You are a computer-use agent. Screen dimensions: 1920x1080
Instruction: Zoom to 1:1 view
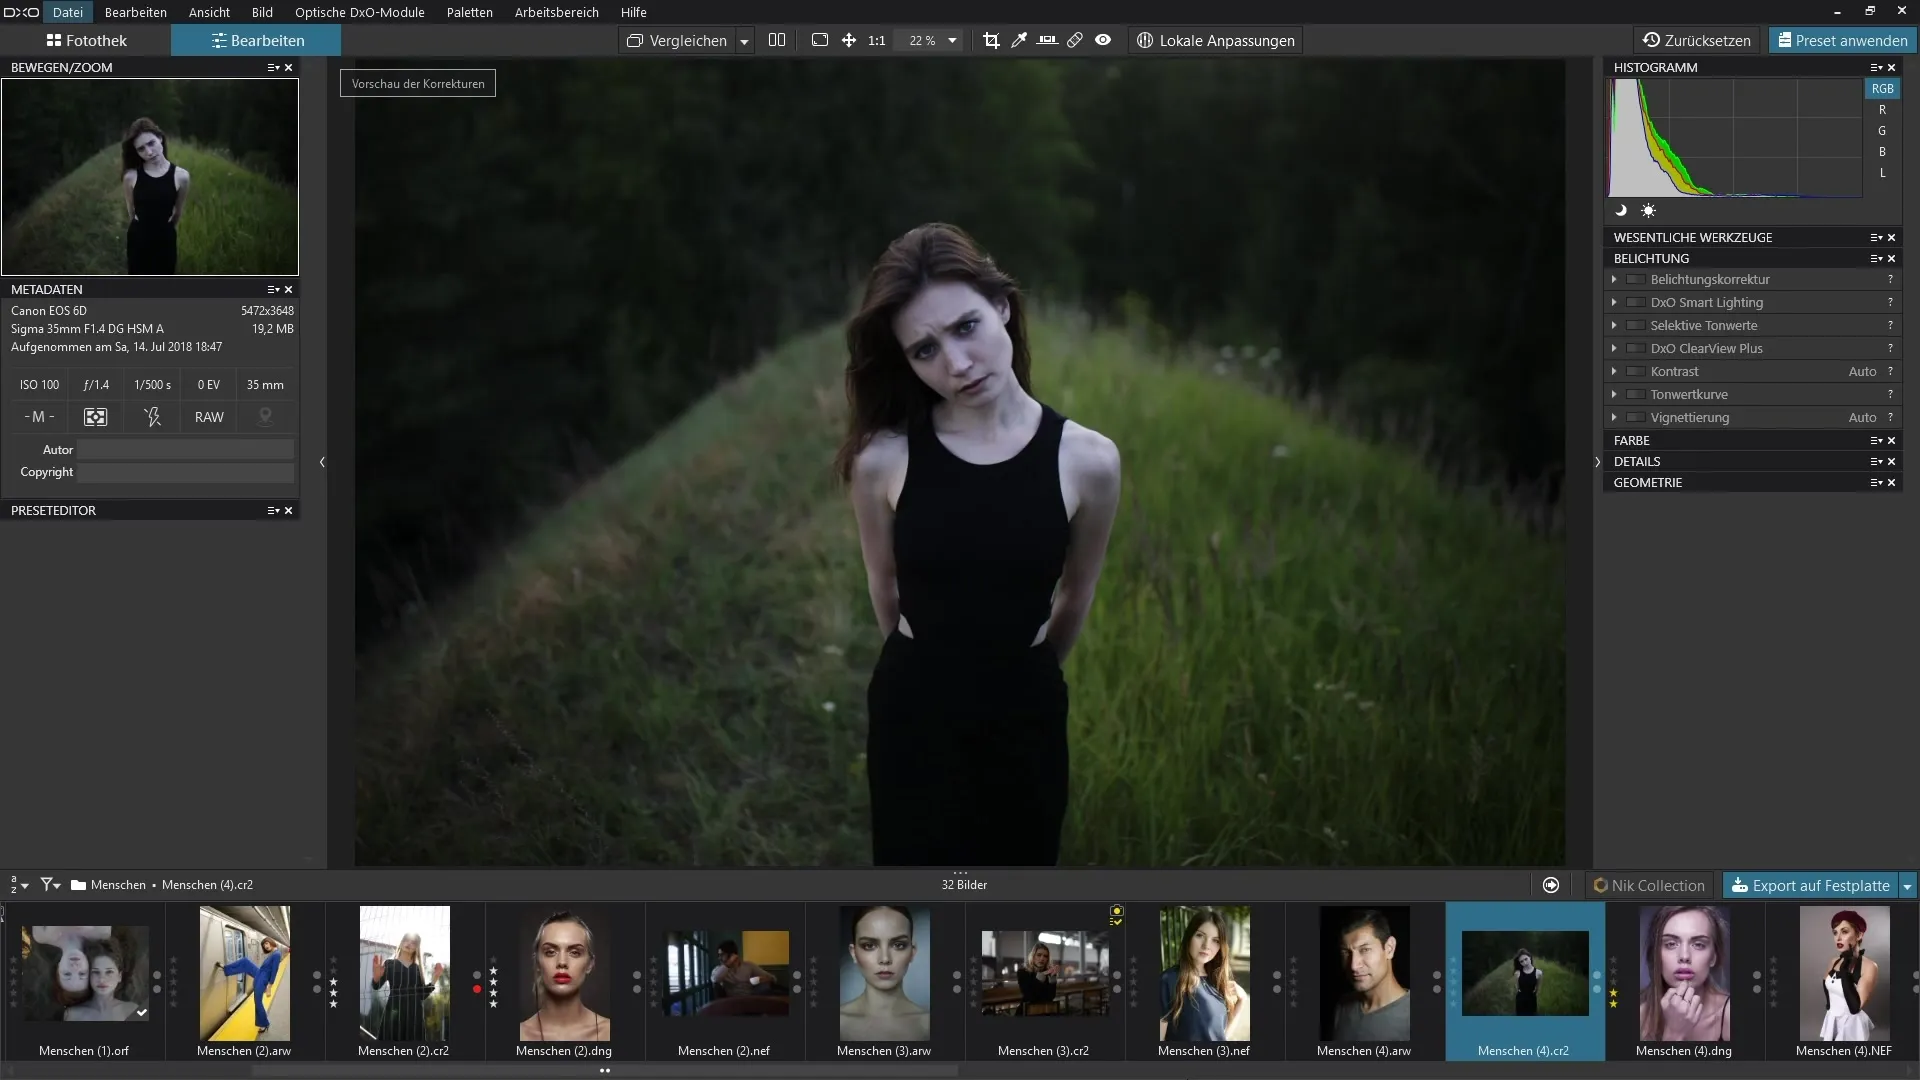pos(877,40)
